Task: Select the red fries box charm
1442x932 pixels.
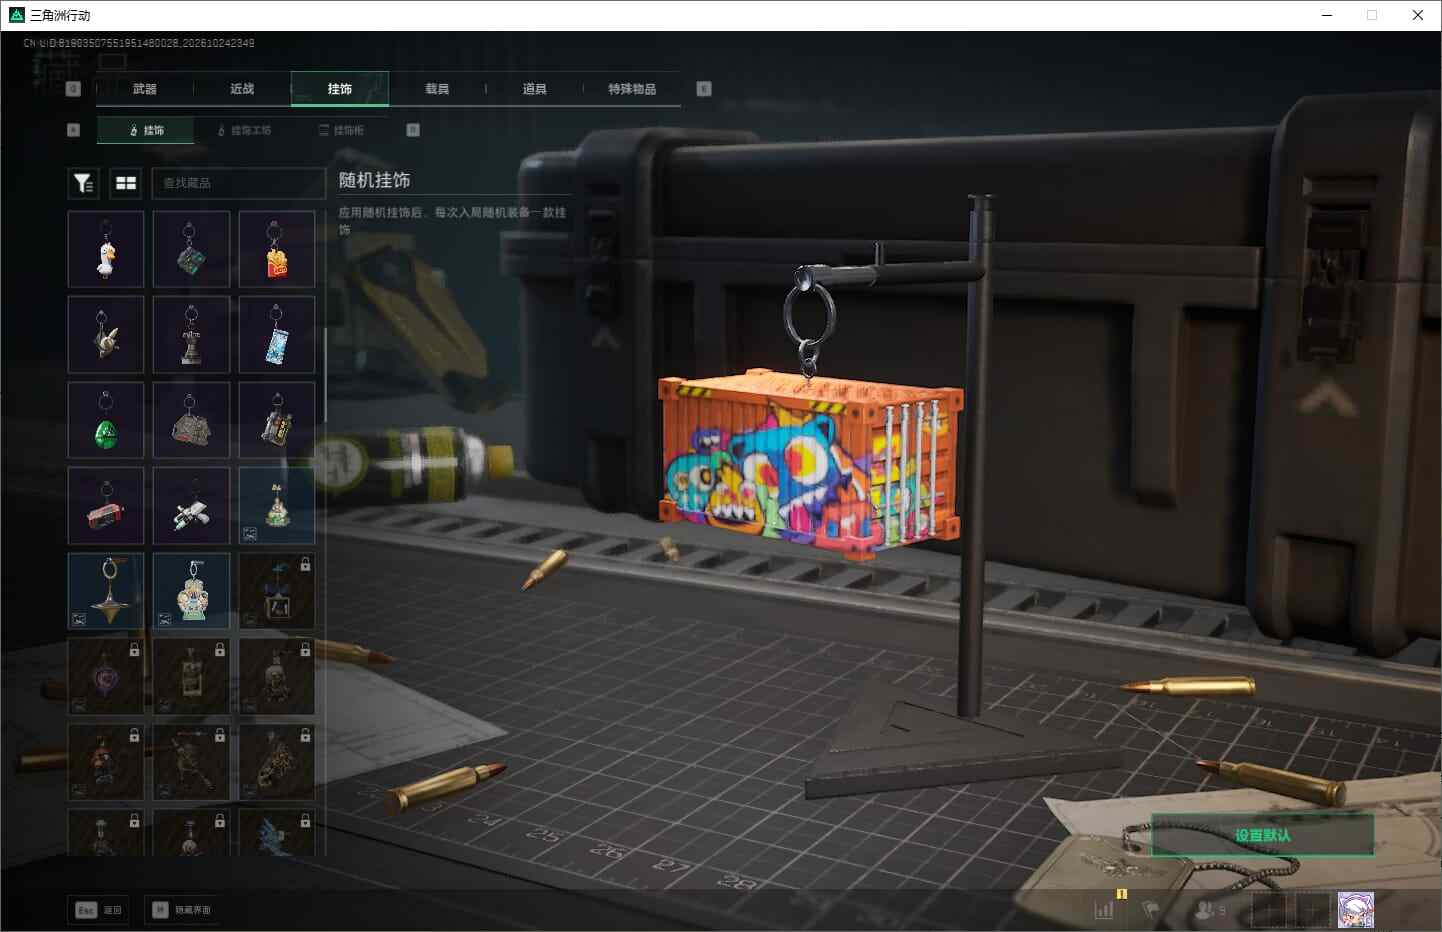Action: point(277,249)
